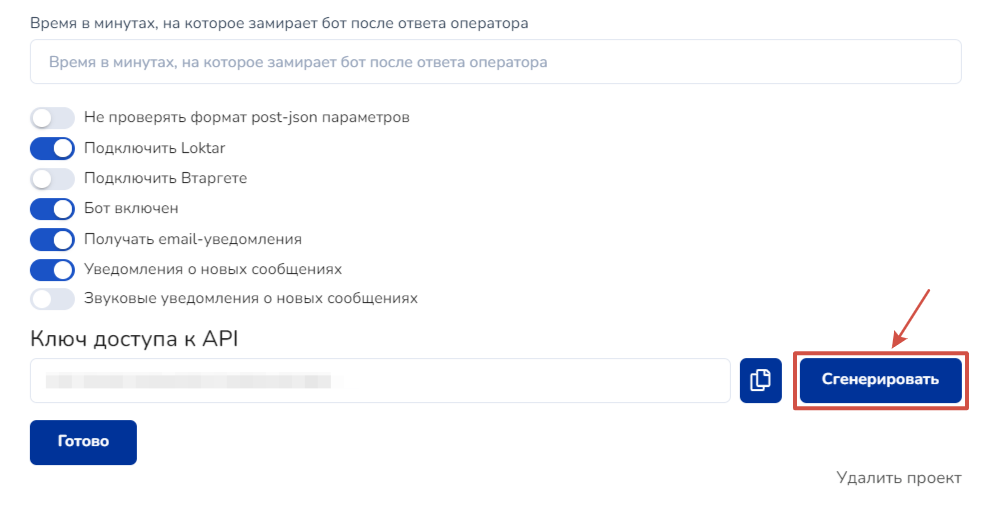Enable the Подключить Втаргете switch
Viewport: 985px width, 510px height.
[53, 179]
